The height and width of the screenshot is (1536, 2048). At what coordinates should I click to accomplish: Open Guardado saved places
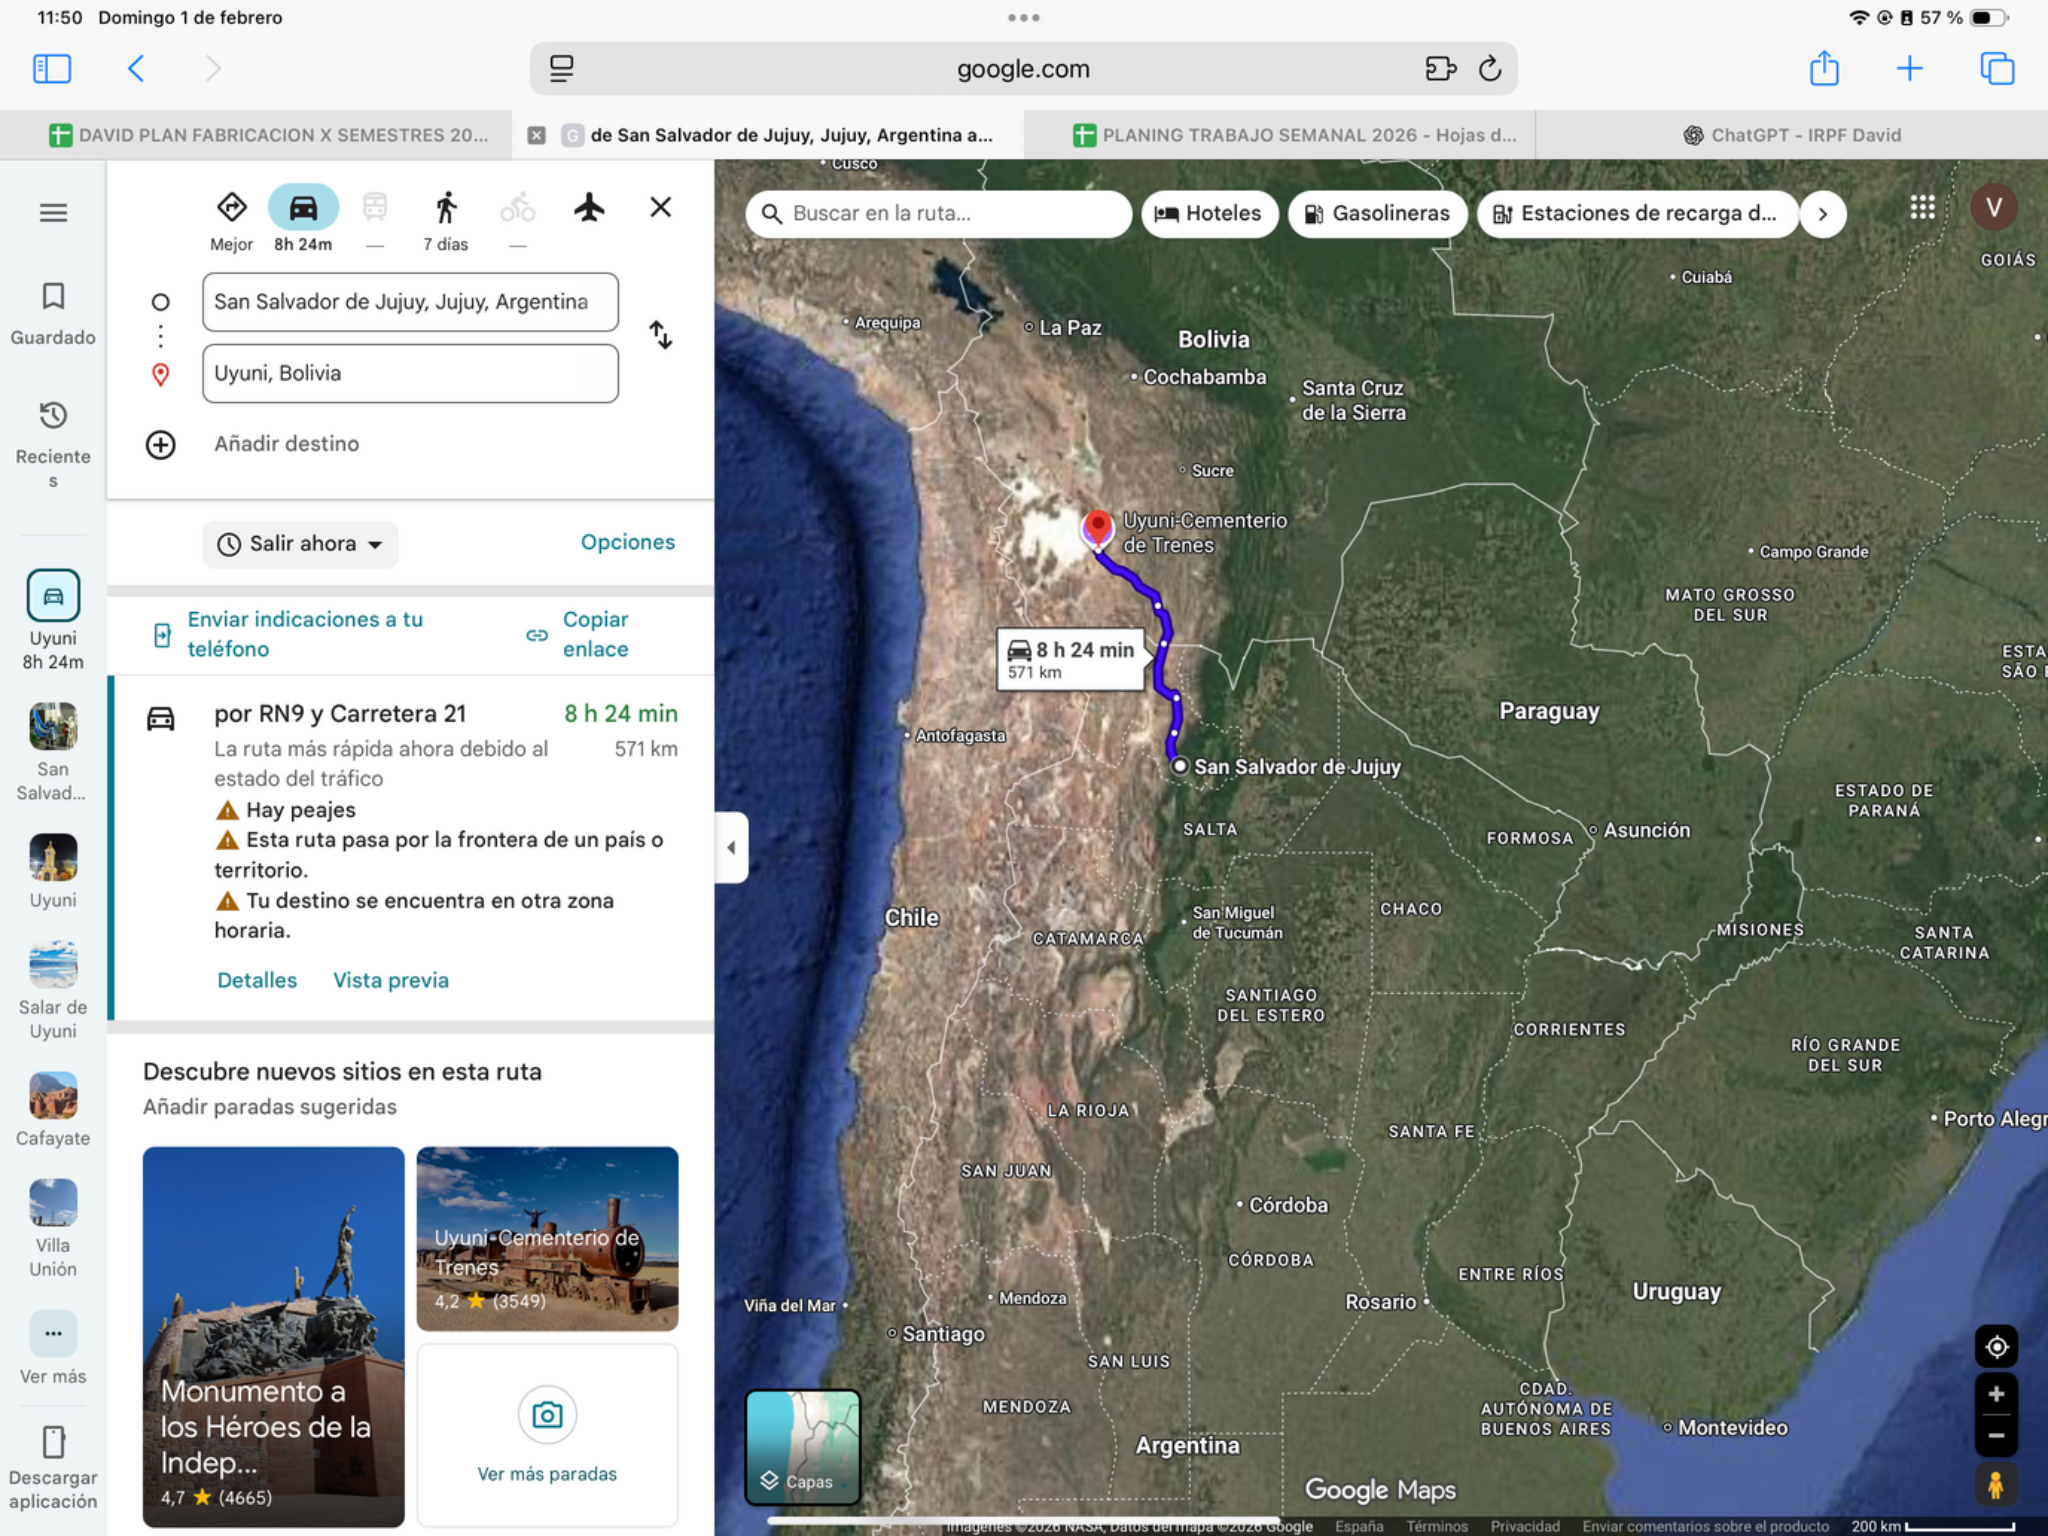53,314
